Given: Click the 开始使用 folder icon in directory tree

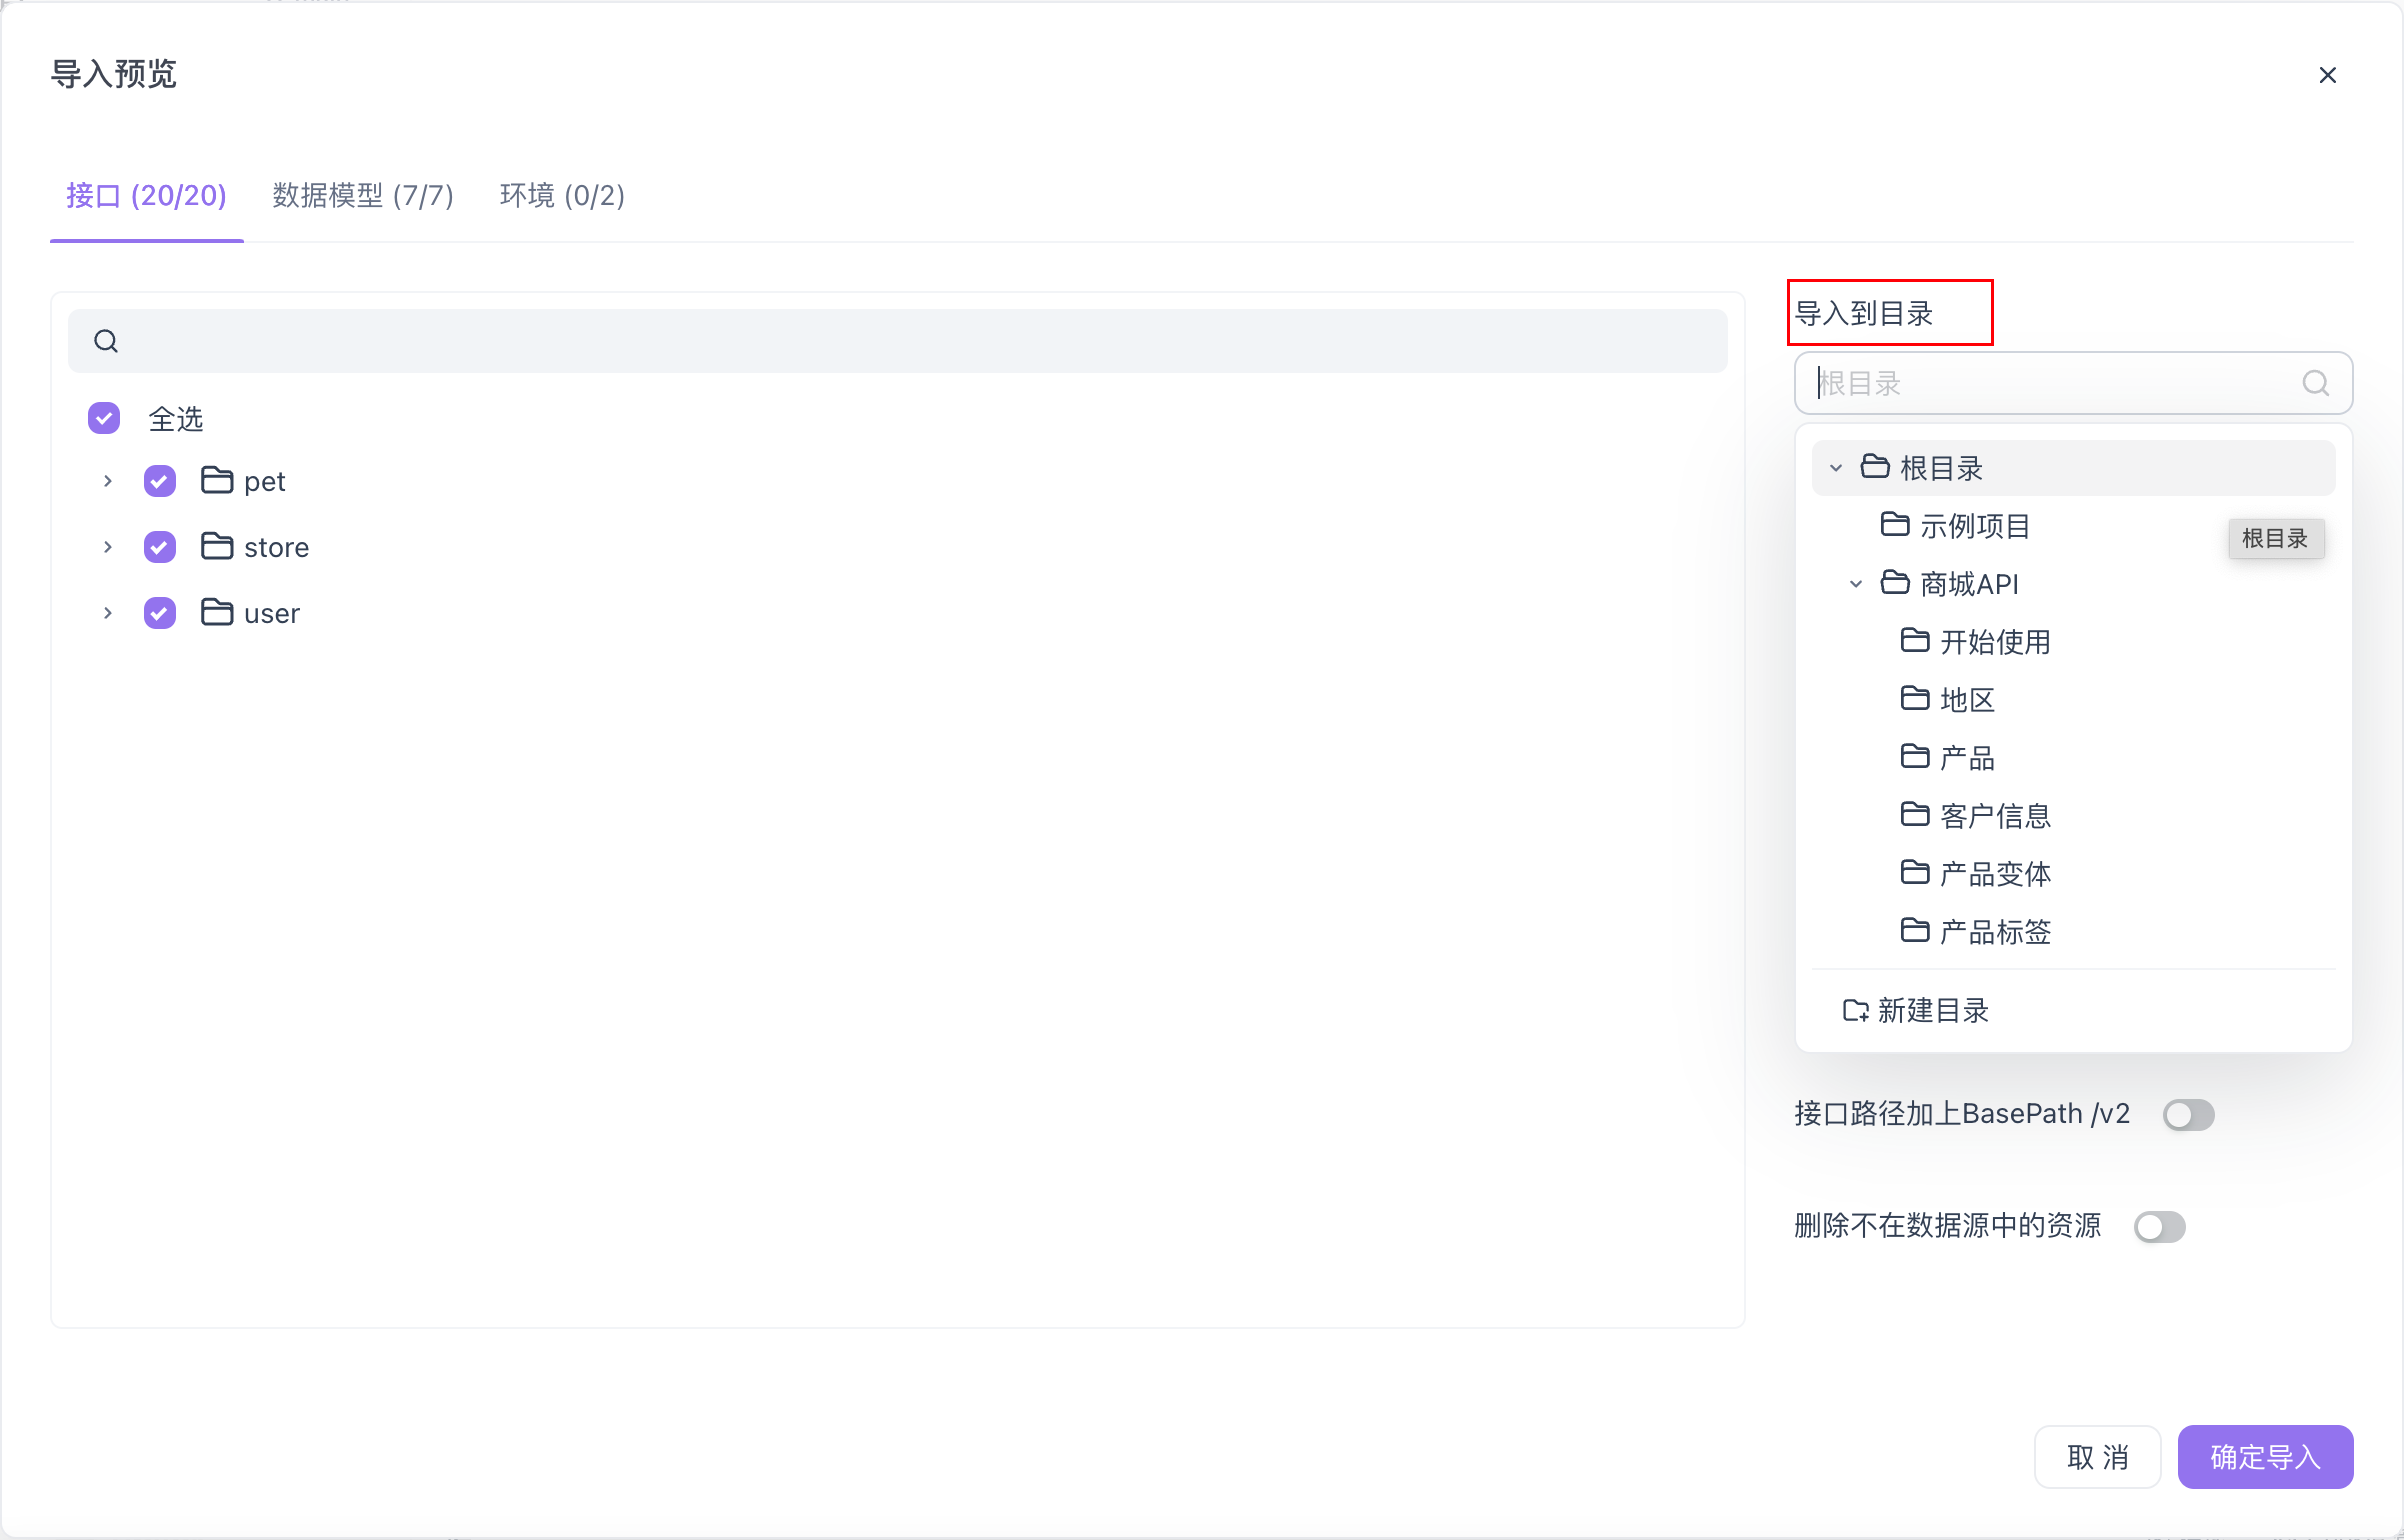Looking at the screenshot, I should click(1915, 641).
